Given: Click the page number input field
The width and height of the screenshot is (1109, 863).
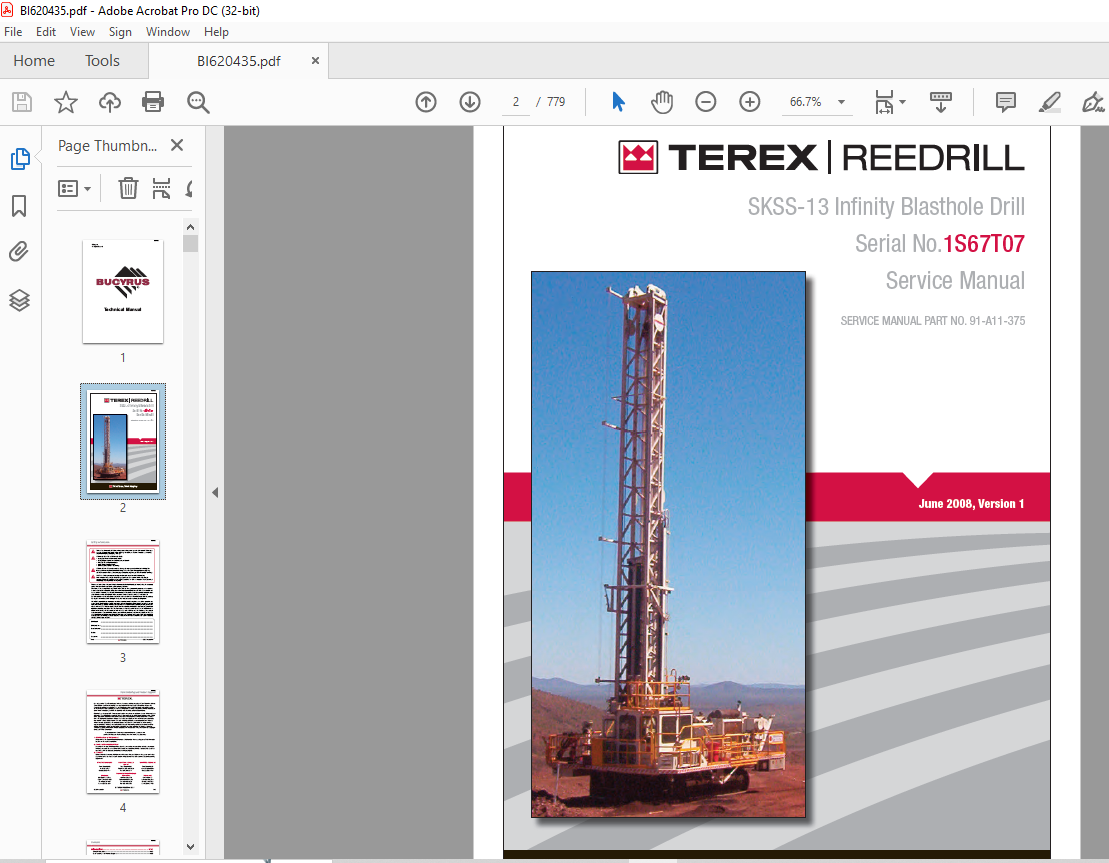Looking at the screenshot, I should (x=516, y=102).
